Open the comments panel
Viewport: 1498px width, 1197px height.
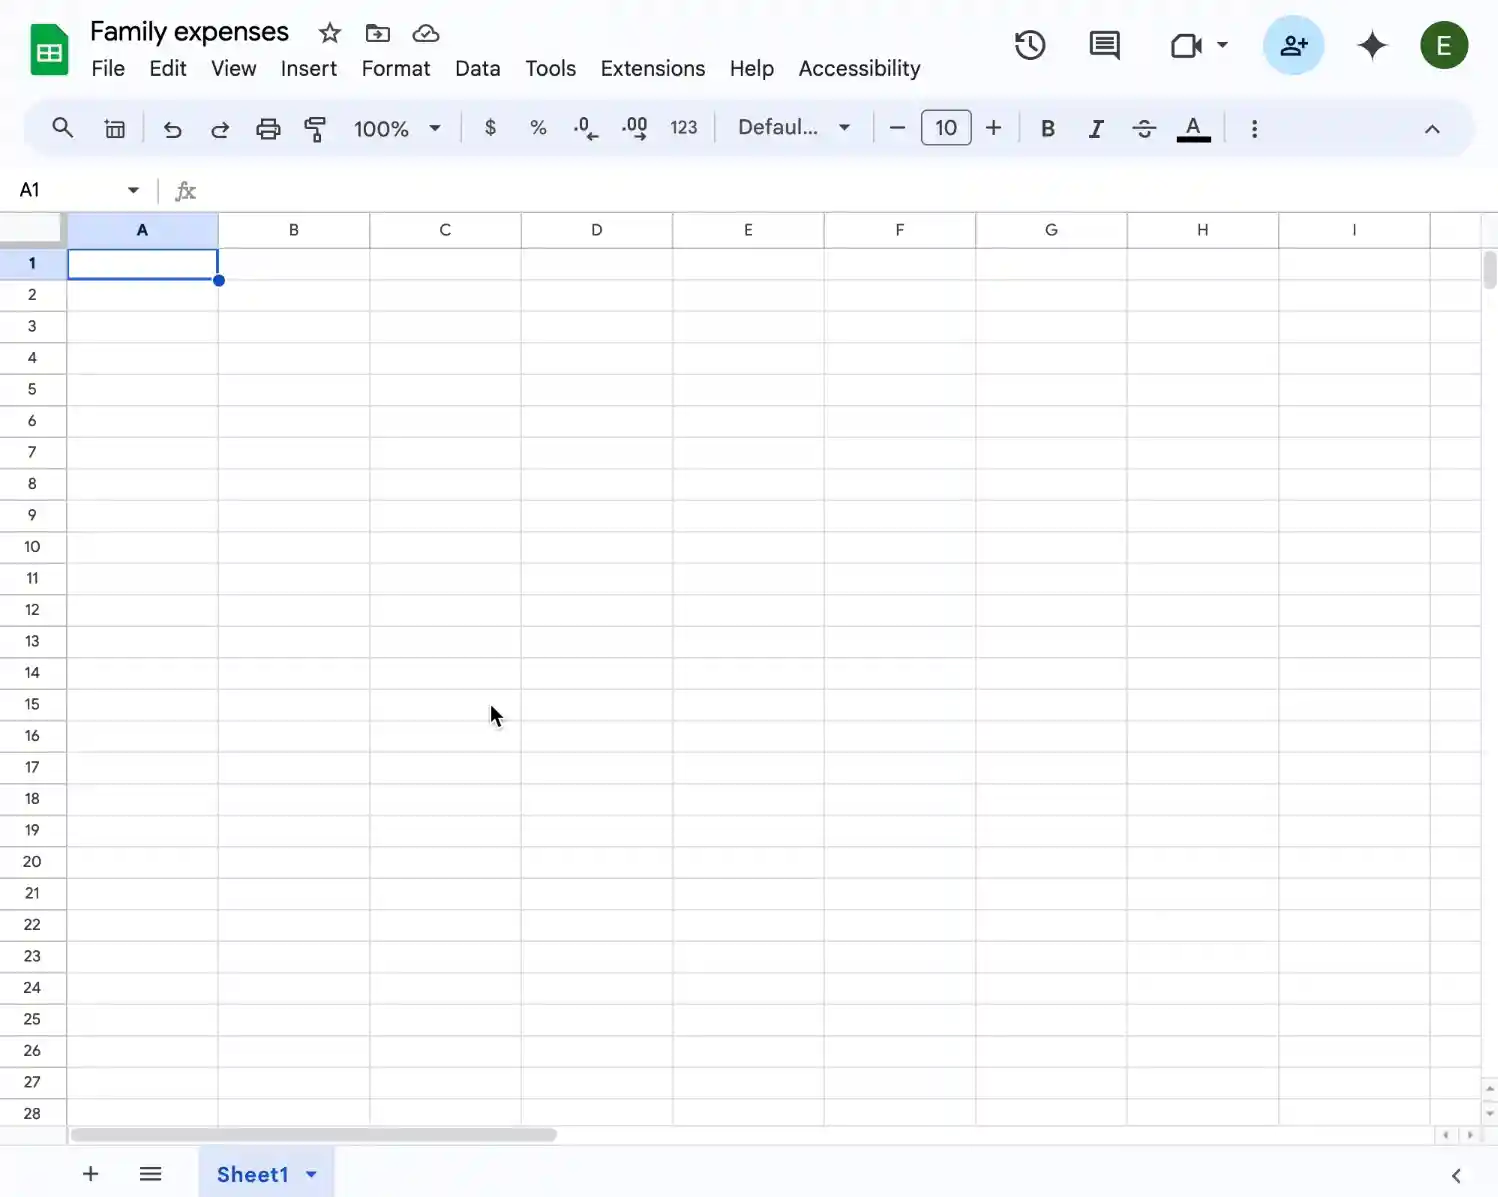coord(1103,45)
